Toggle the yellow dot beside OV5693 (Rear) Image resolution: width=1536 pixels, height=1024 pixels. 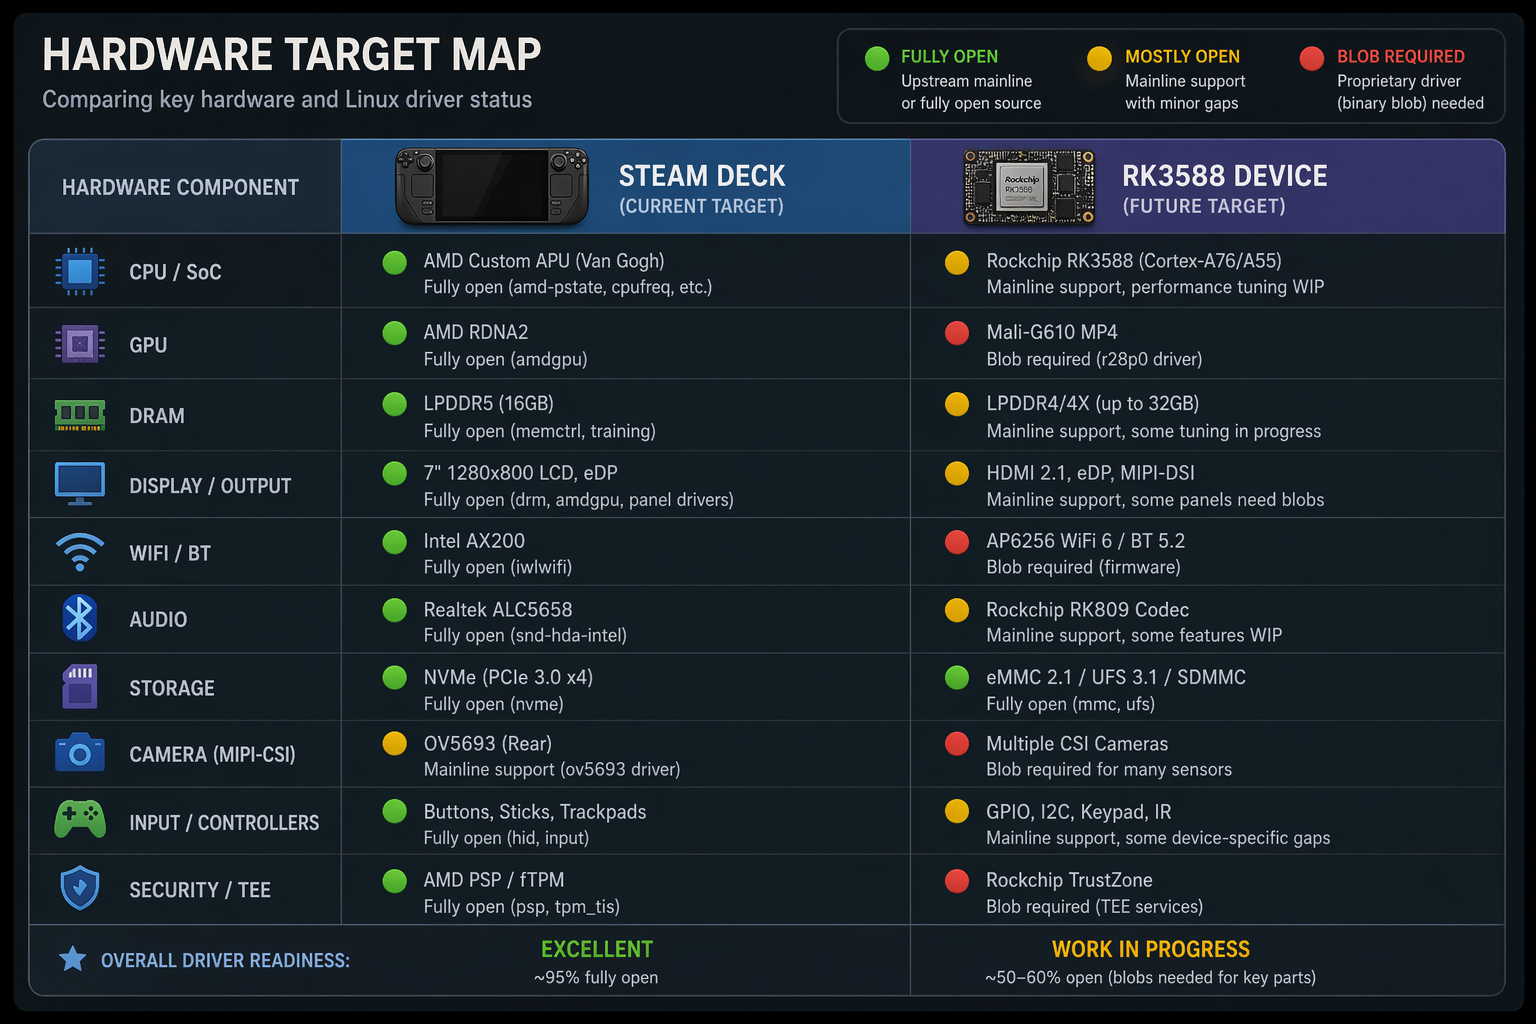pyautogui.click(x=394, y=743)
